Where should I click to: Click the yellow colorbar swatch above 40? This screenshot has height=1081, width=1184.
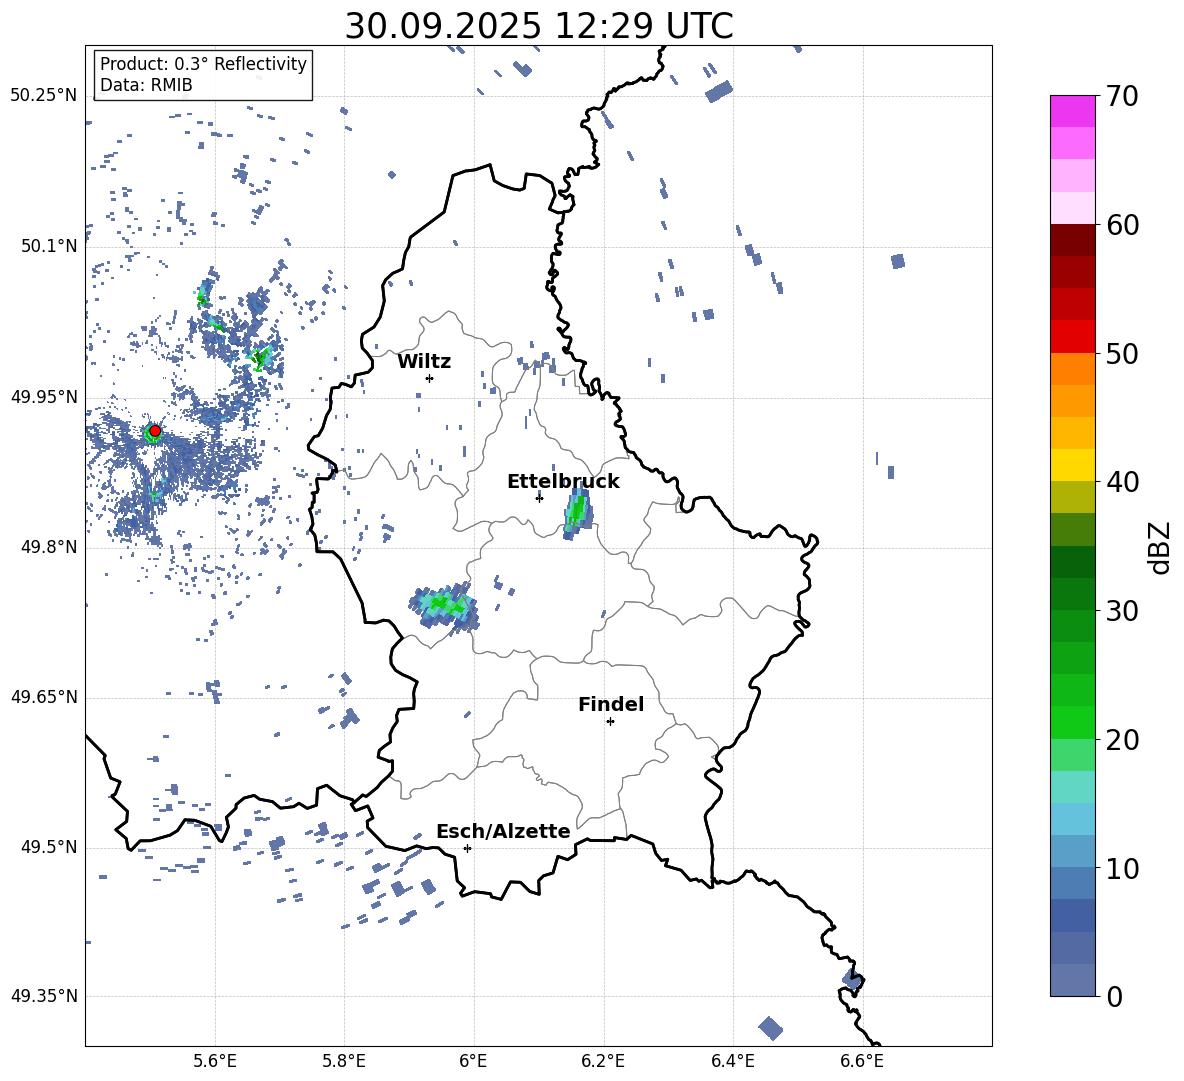pos(1072,466)
